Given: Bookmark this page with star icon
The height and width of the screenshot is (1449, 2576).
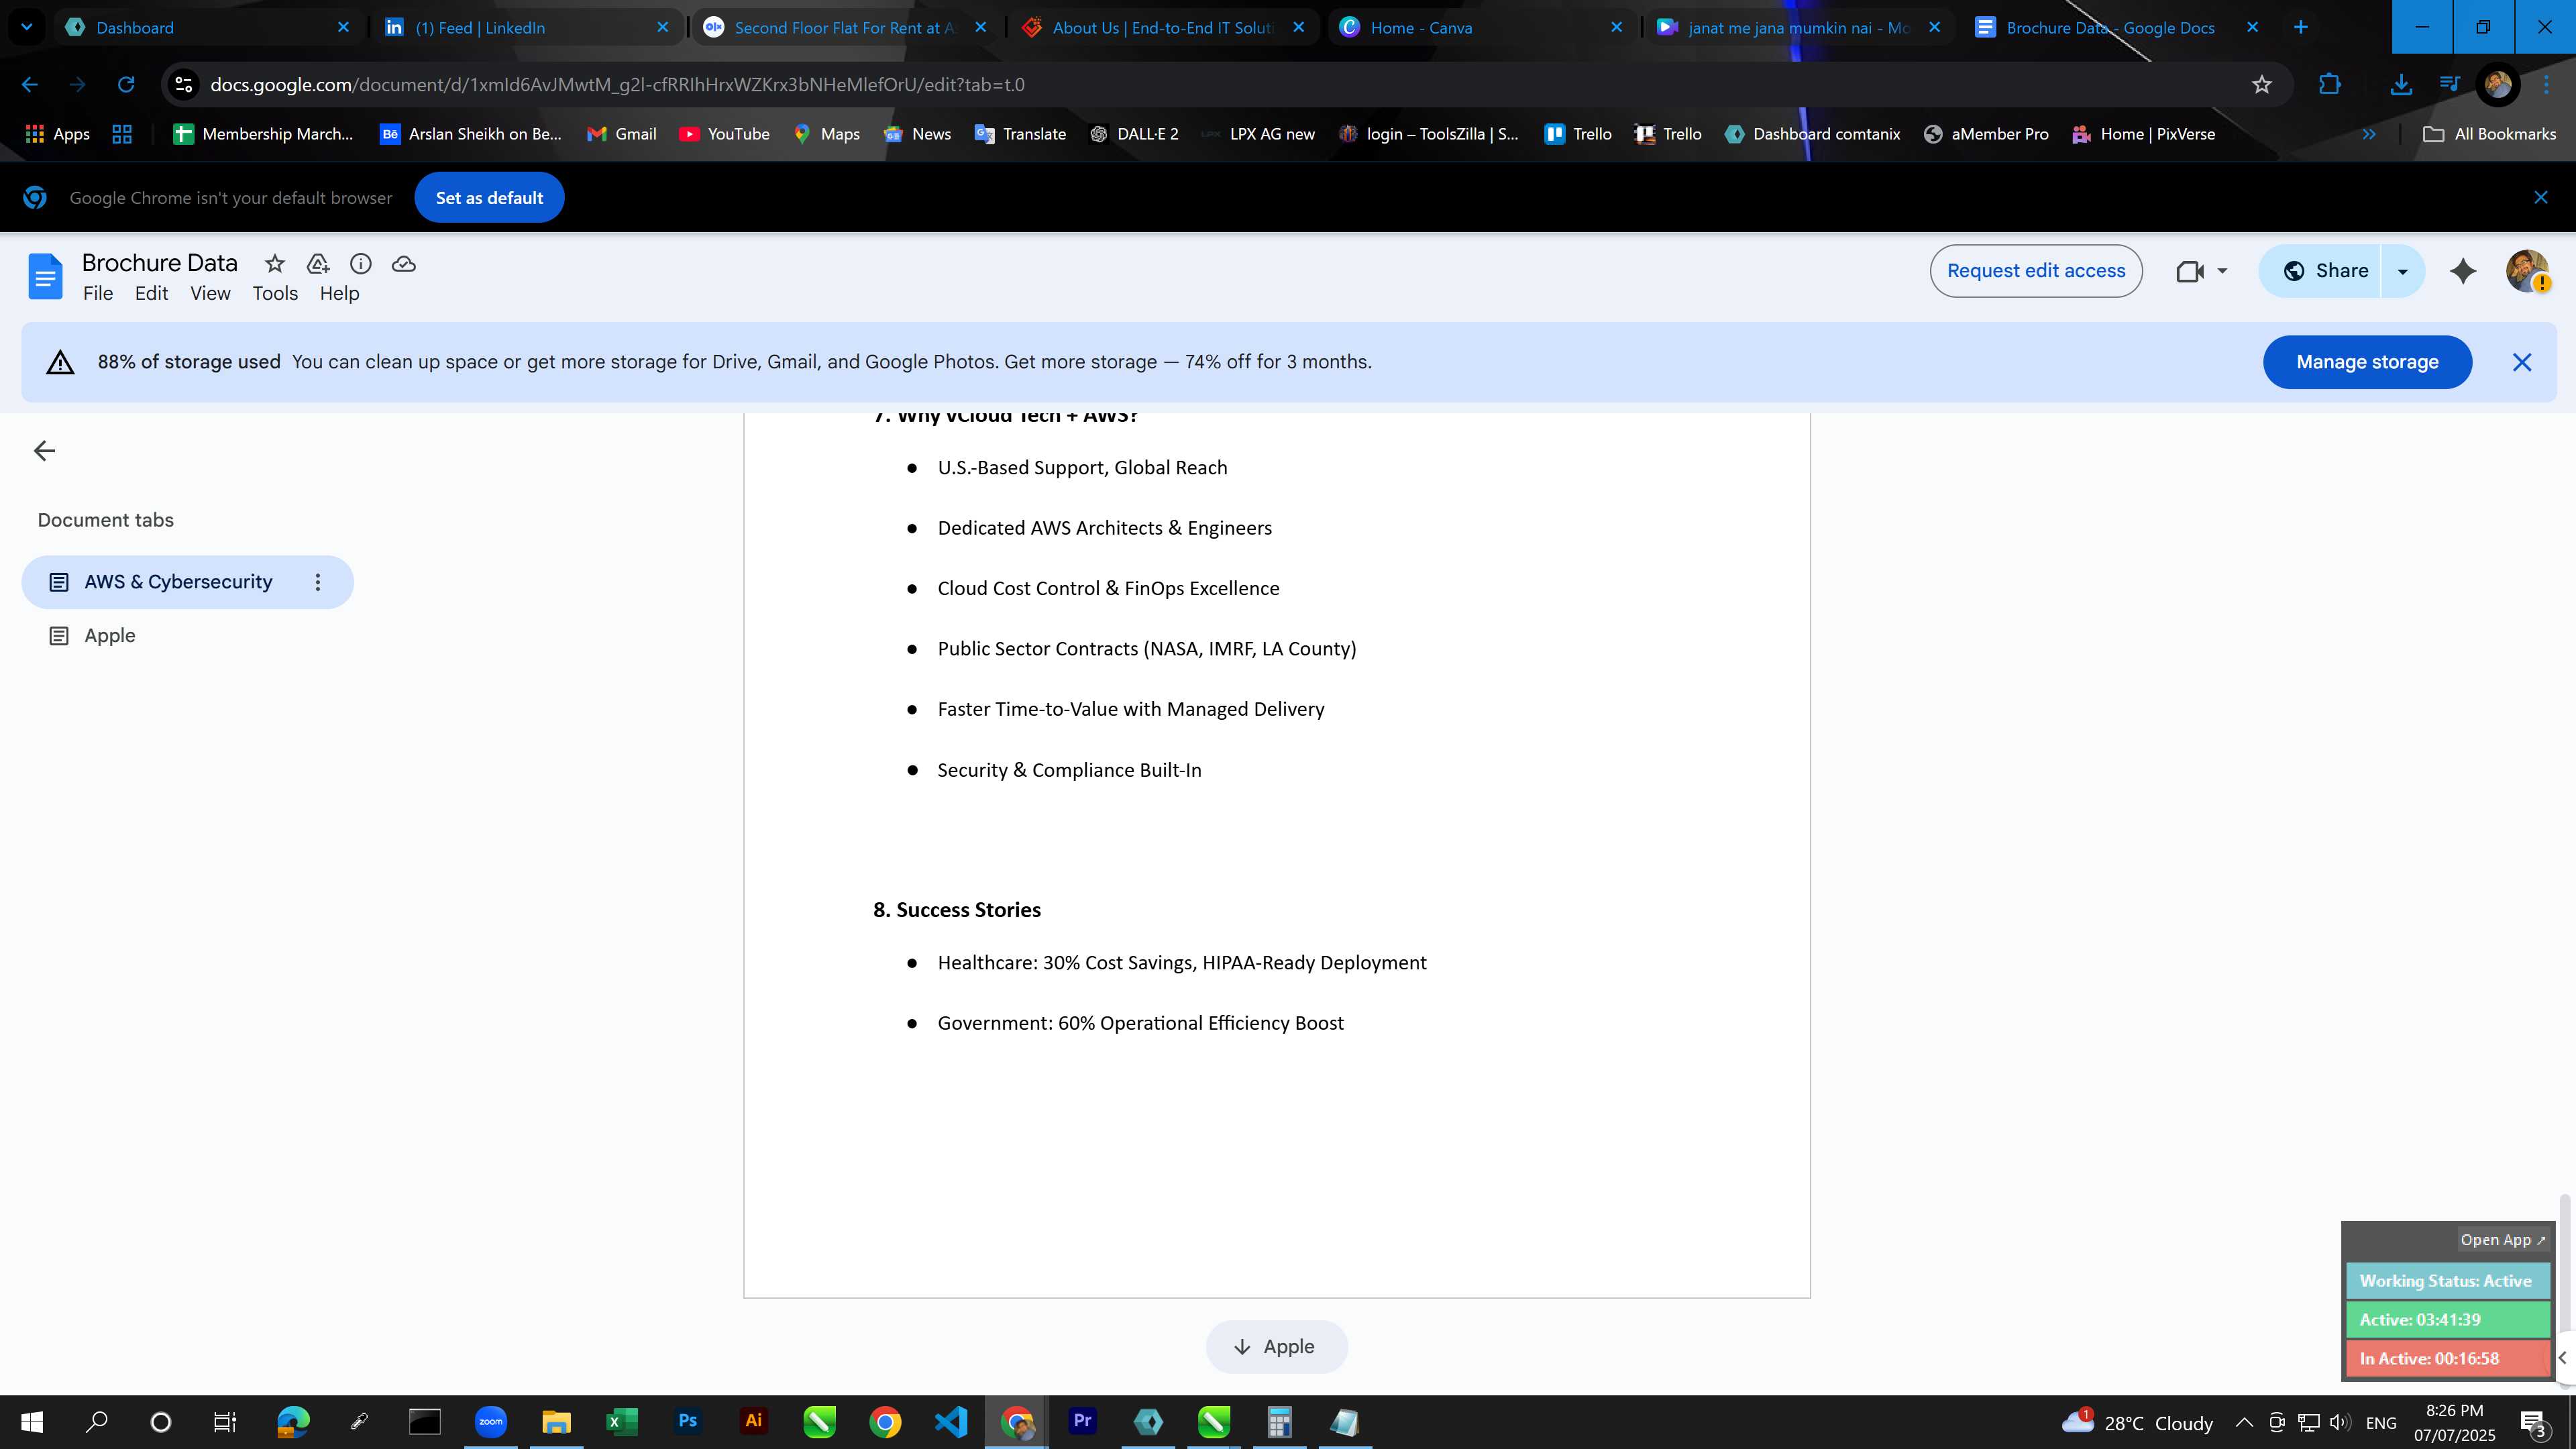Looking at the screenshot, I should click(x=2262, y=85).
